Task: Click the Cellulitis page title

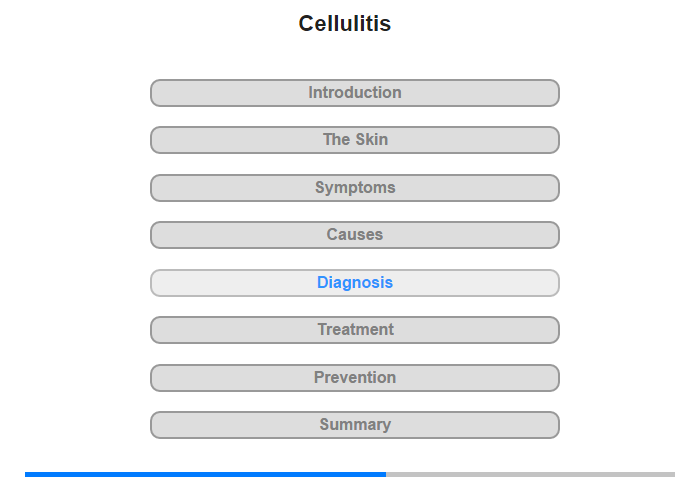Action: point(345,24)
